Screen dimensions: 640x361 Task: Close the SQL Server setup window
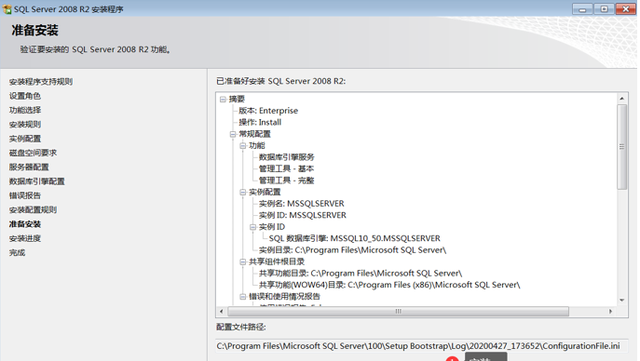[626, 9]
